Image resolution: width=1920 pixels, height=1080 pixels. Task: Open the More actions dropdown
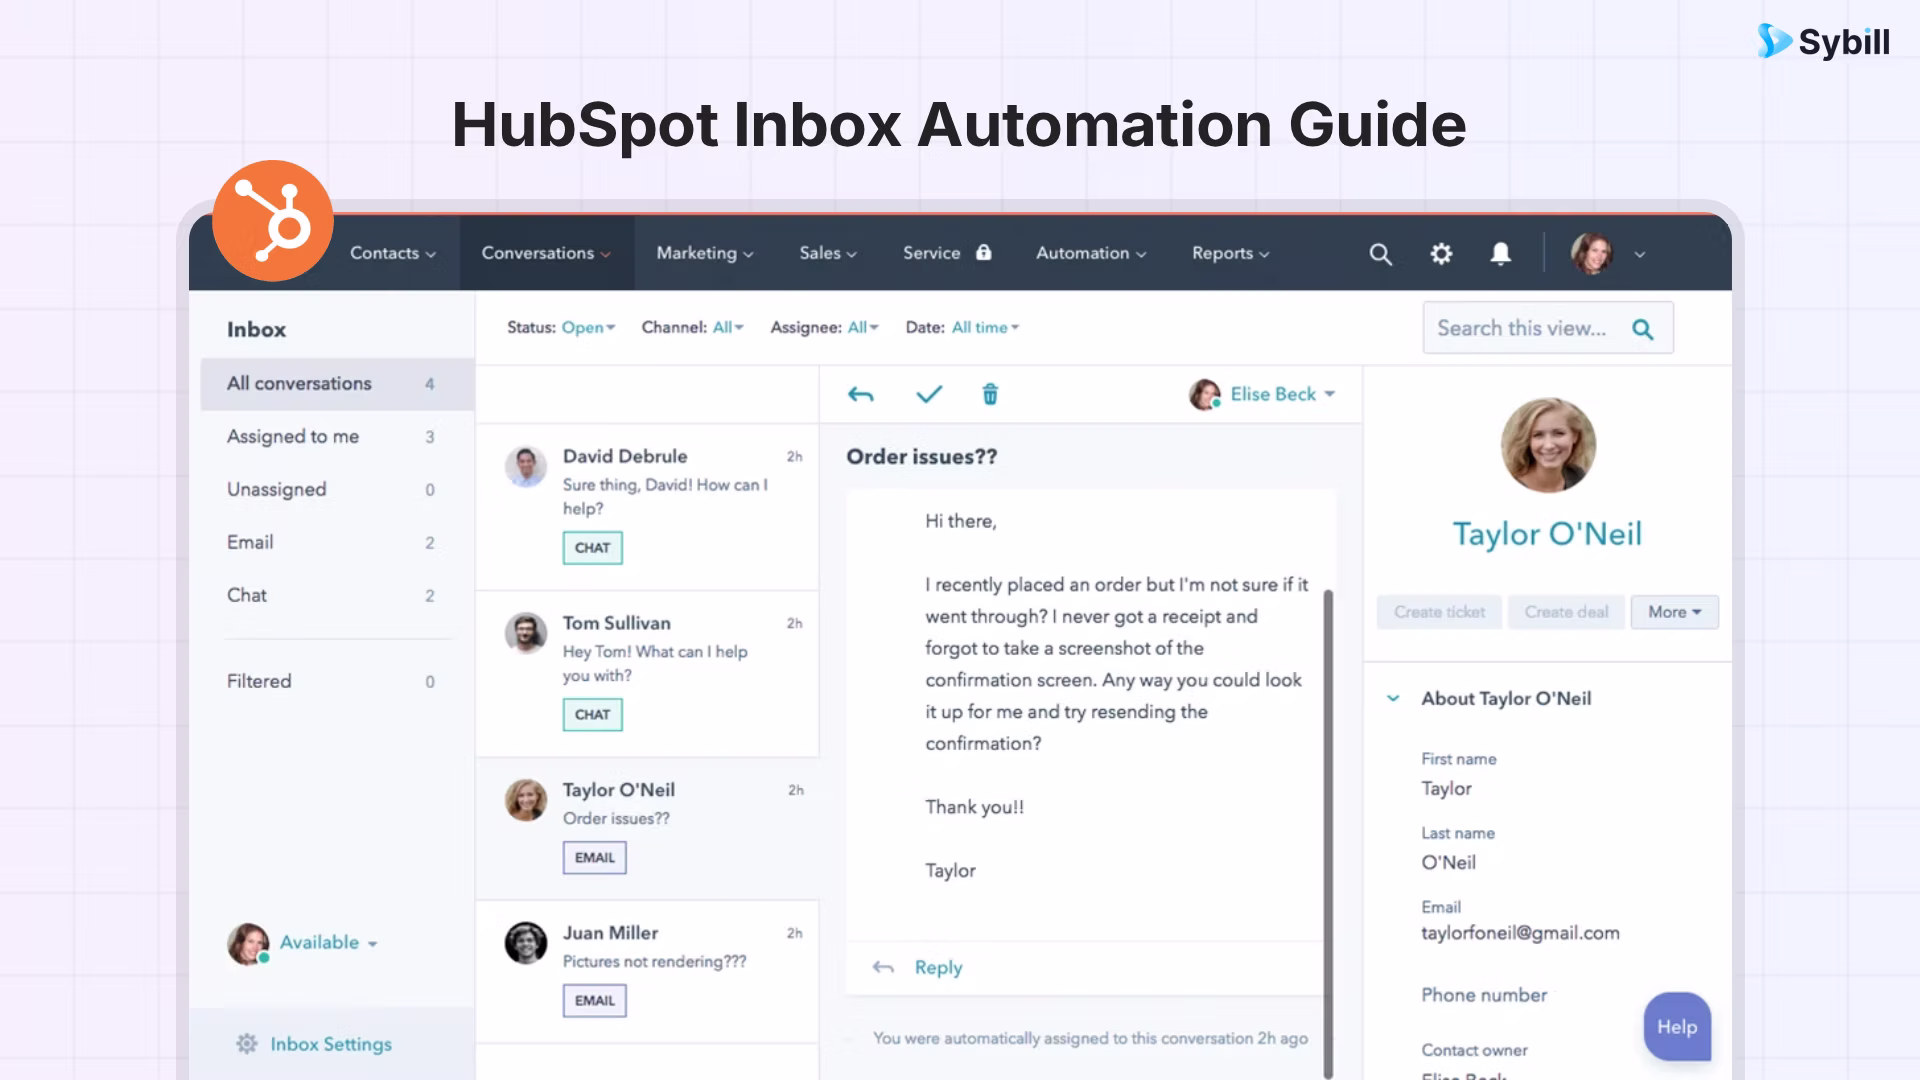(1675, 612)
